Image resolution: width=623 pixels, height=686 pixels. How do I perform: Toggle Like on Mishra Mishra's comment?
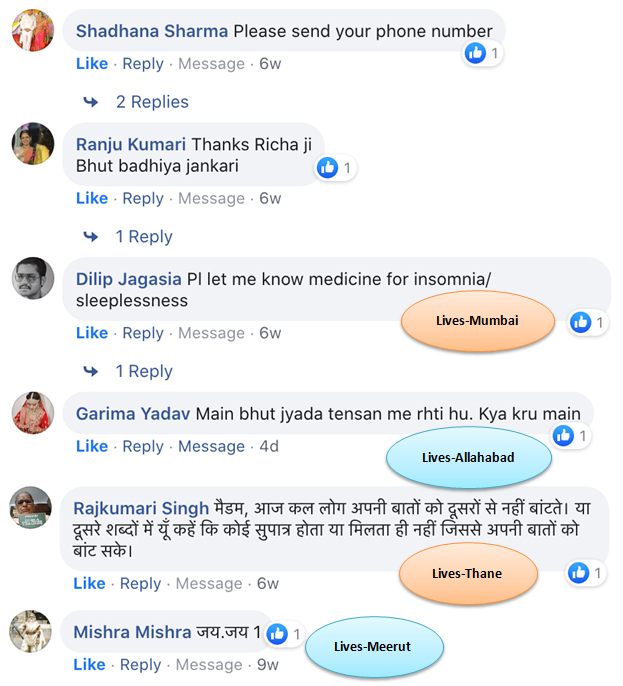click(x=89, y=665)
